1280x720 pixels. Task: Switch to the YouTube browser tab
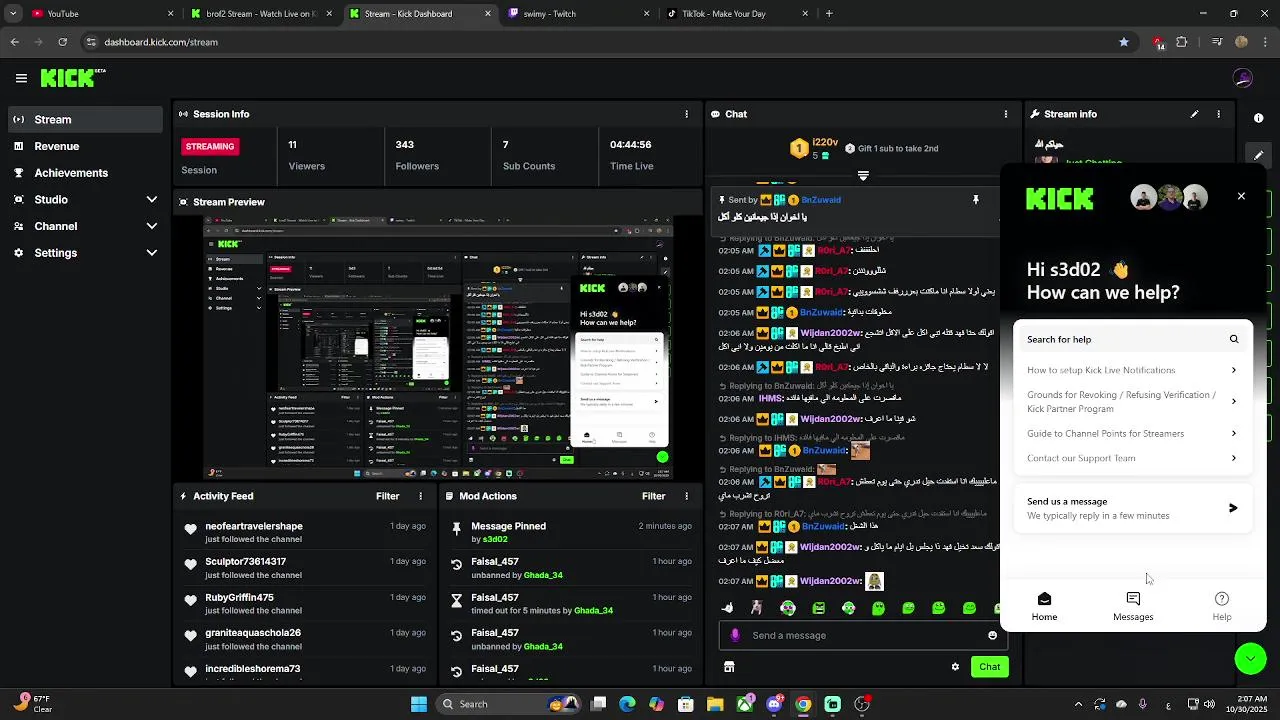point(100,14)
